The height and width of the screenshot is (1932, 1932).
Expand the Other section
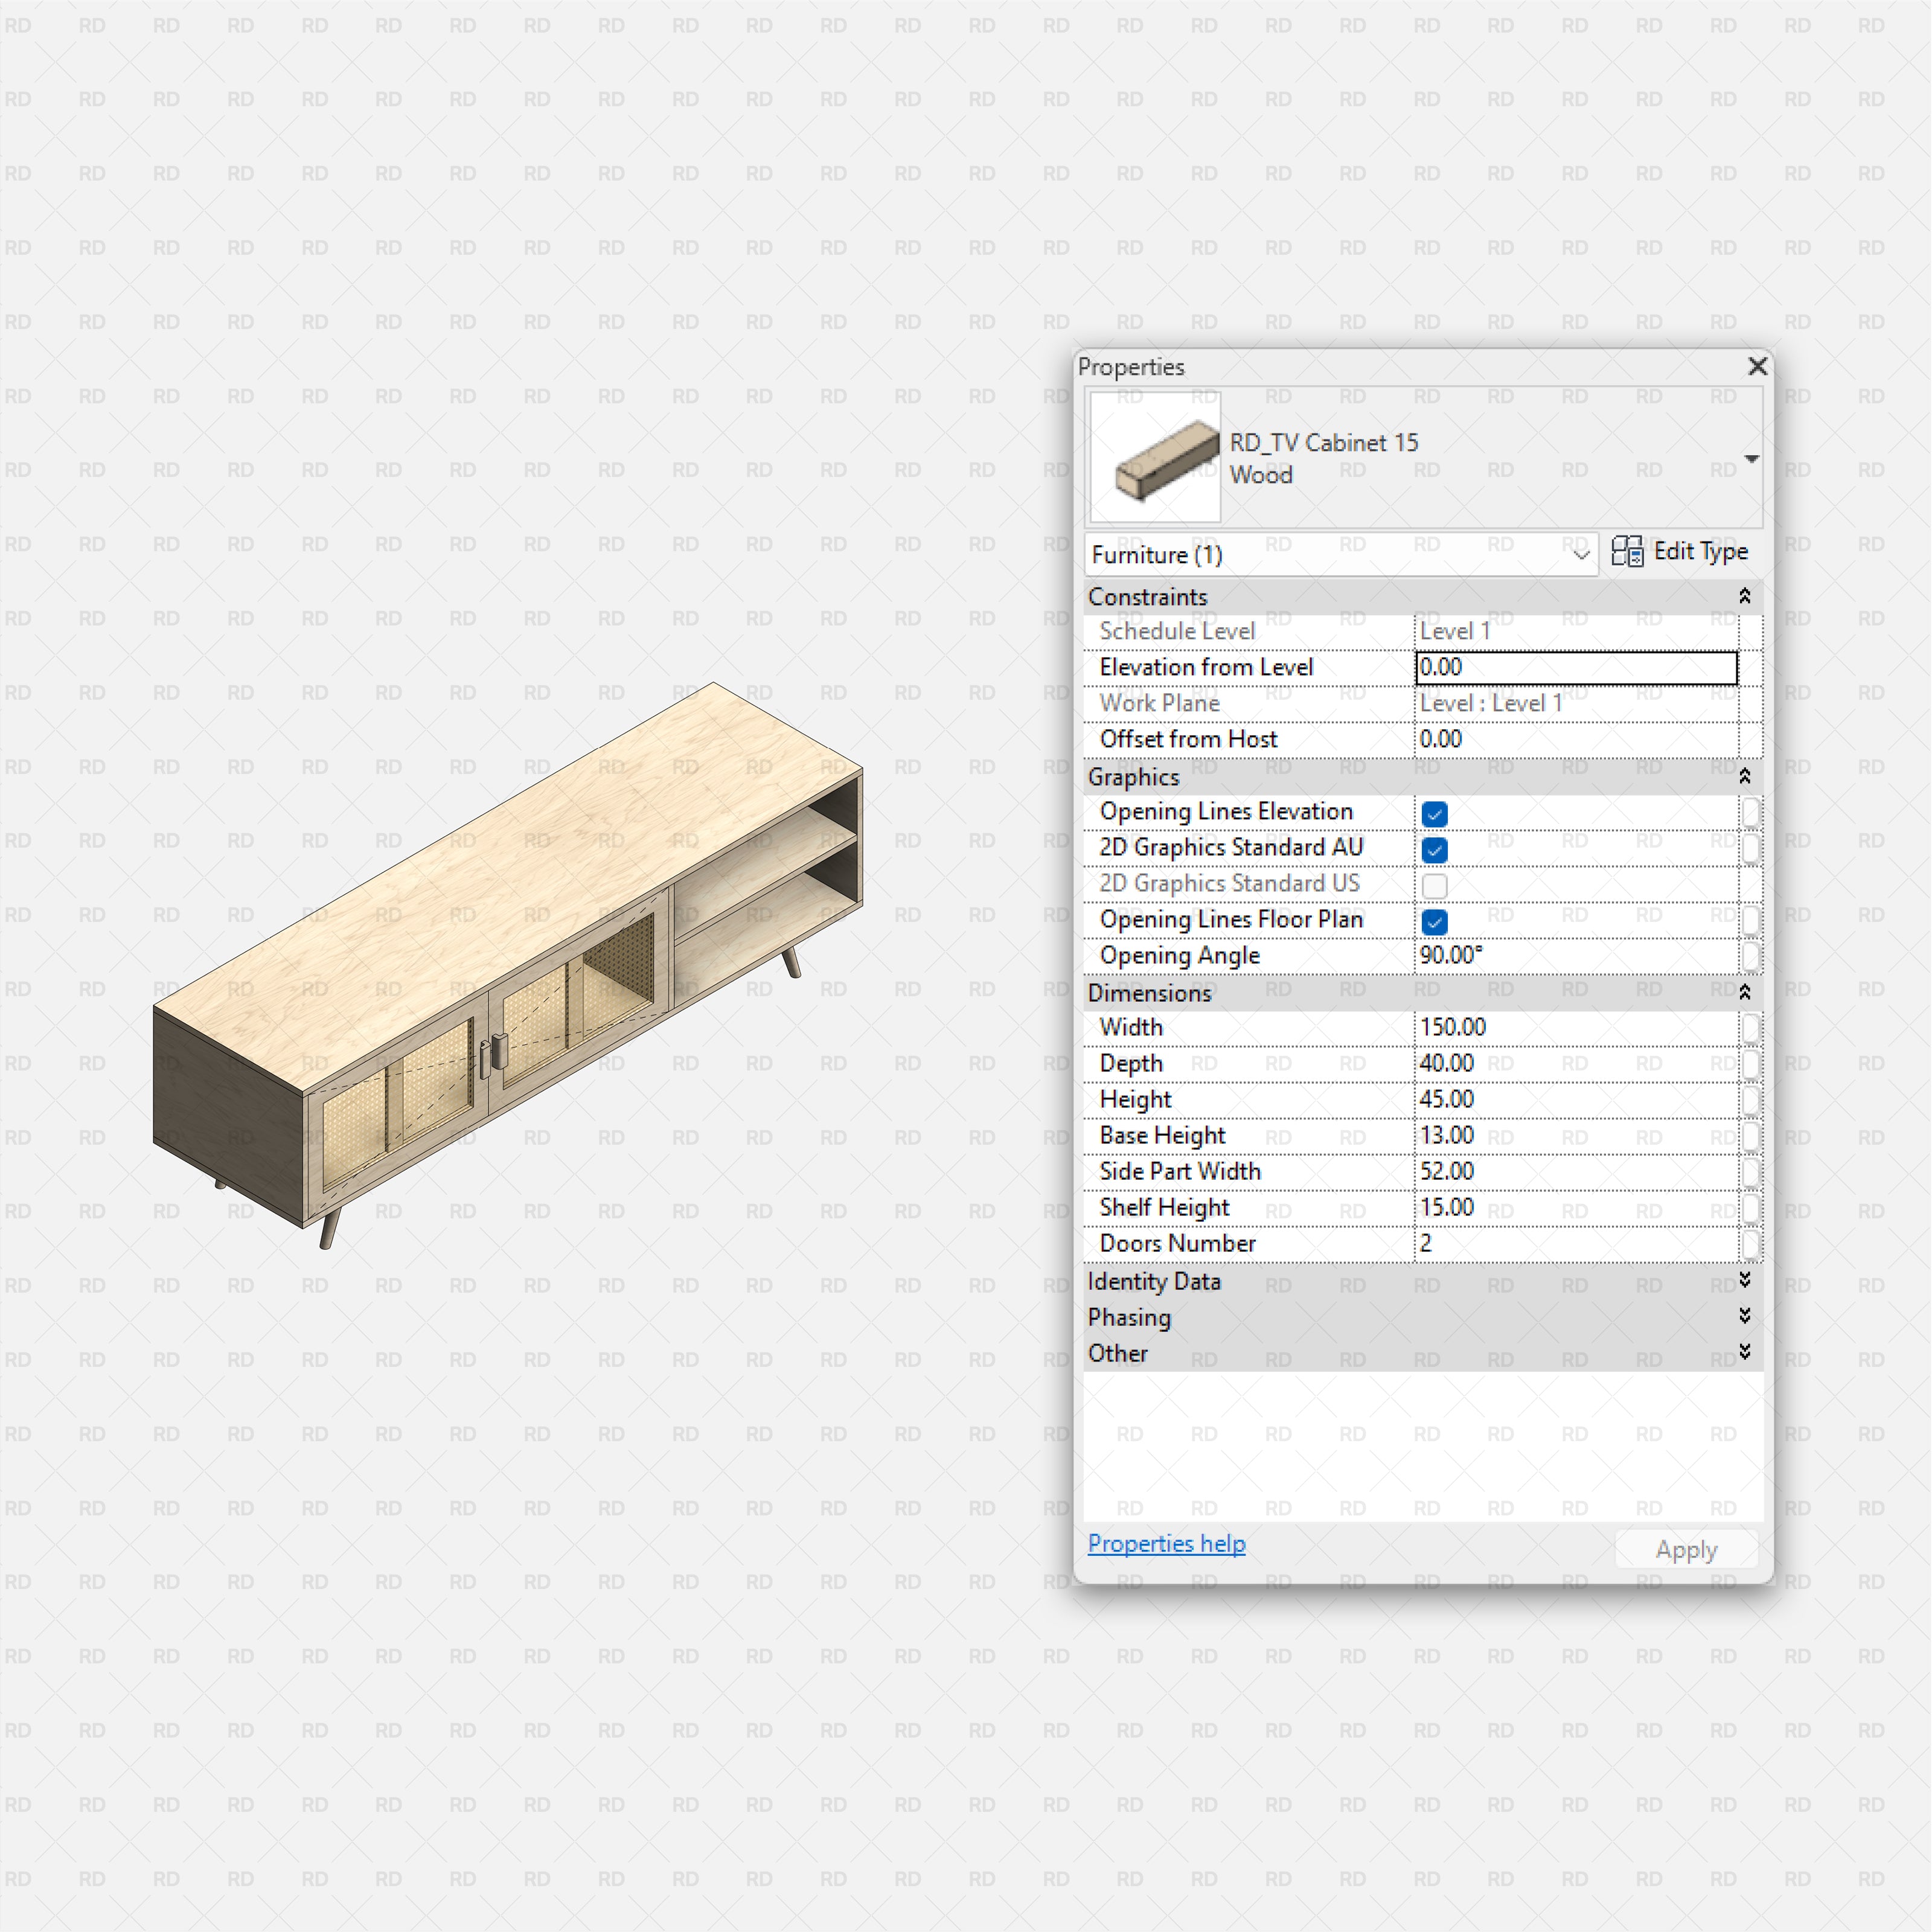pos(1744,1352)
